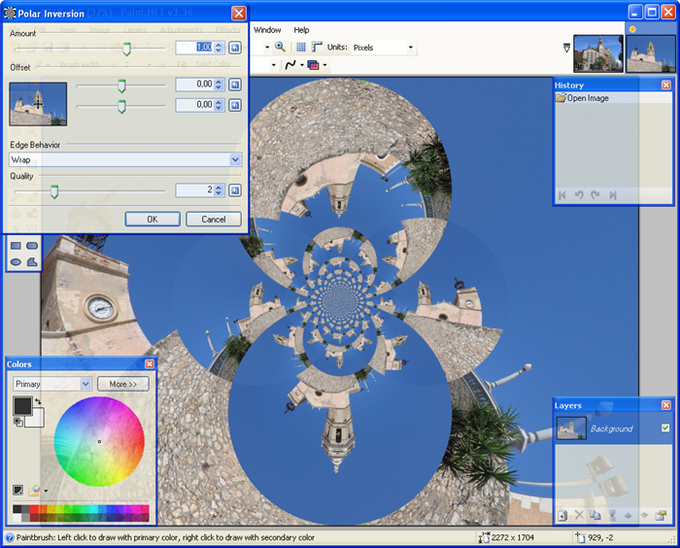The image size is (680, 548).
Task: Select the Ellipse shape tool
Action: point(16,262)
